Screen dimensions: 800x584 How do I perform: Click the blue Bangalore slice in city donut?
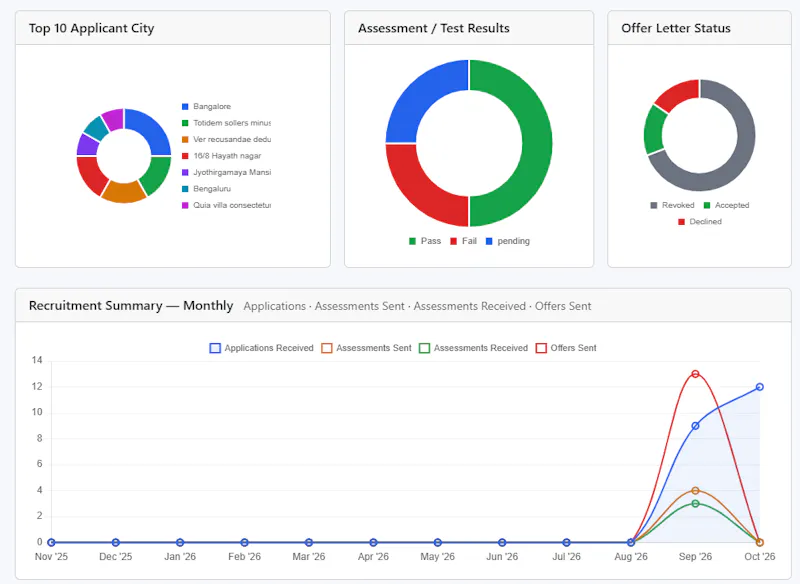[x=149, y=130]
